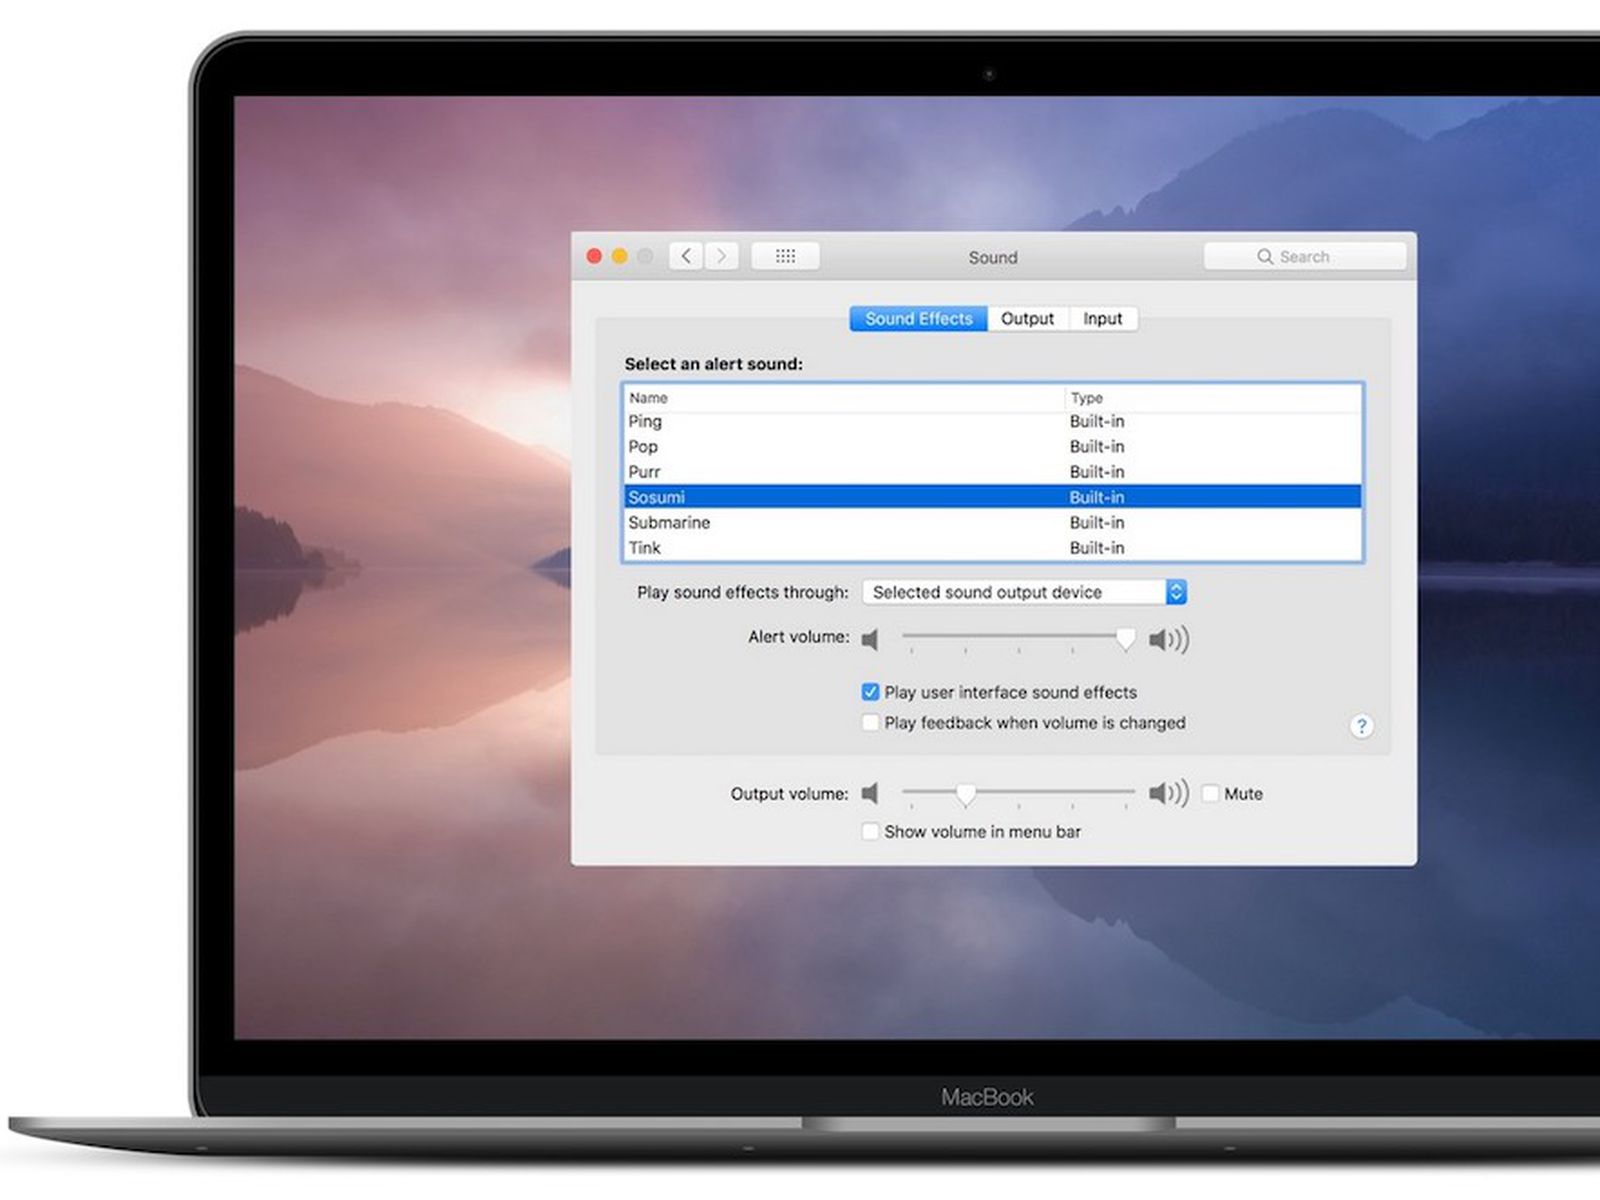Screen dimensions: 1600x1200
Task: Enable Play feedback when volume is changed
Action: 871,723
